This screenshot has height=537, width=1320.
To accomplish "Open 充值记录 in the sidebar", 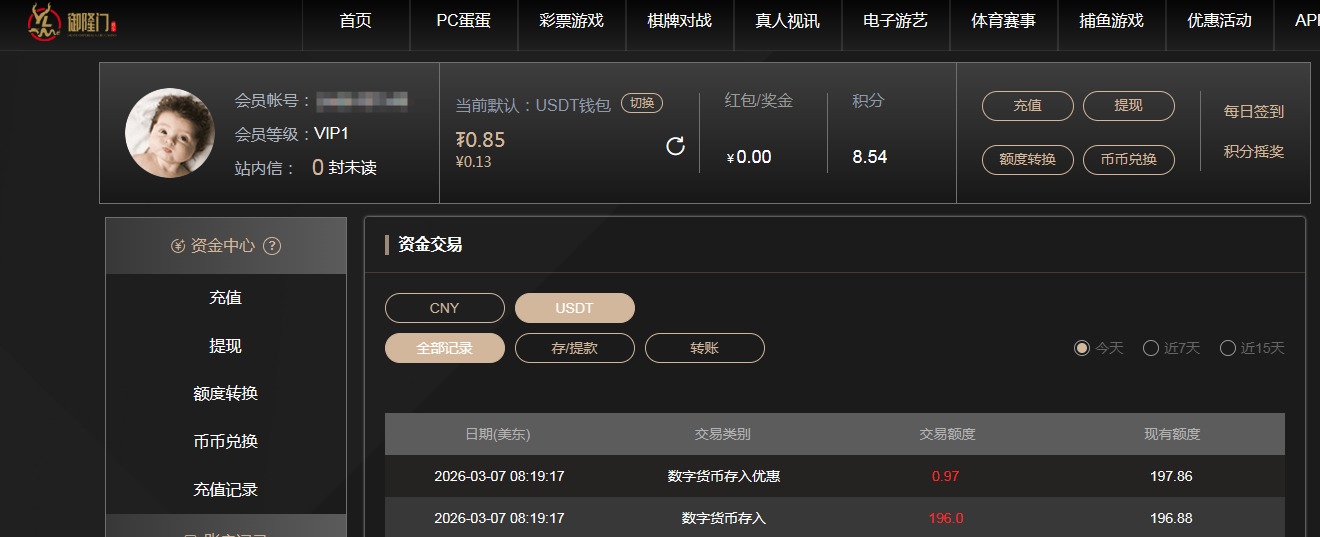I will click(x=226, y=490).
